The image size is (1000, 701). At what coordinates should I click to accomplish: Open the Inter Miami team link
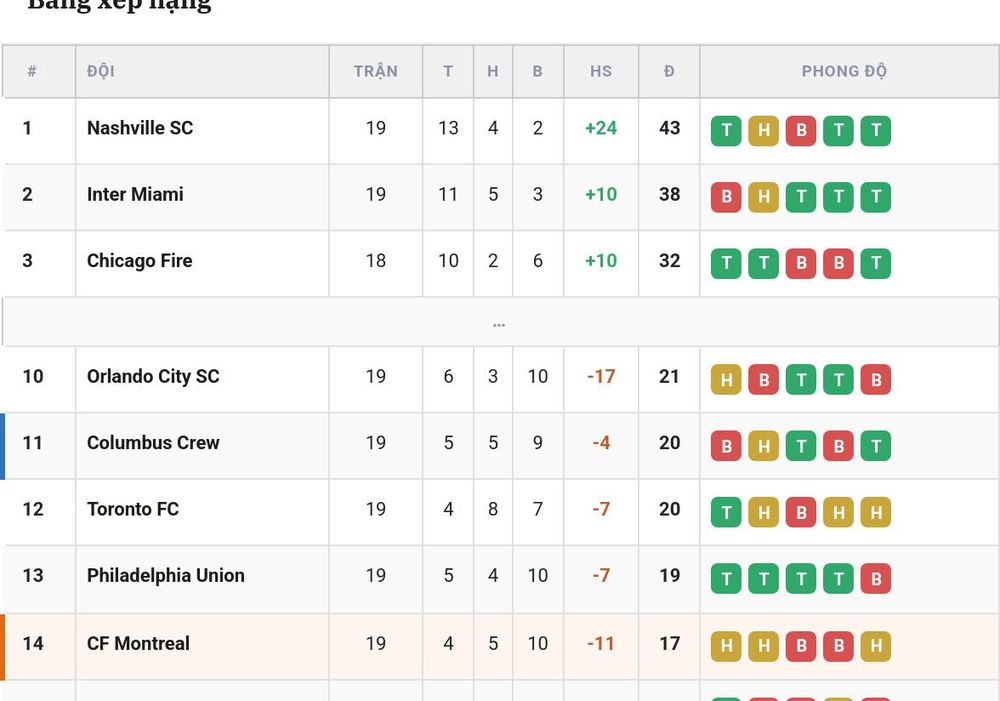(135, 195)
